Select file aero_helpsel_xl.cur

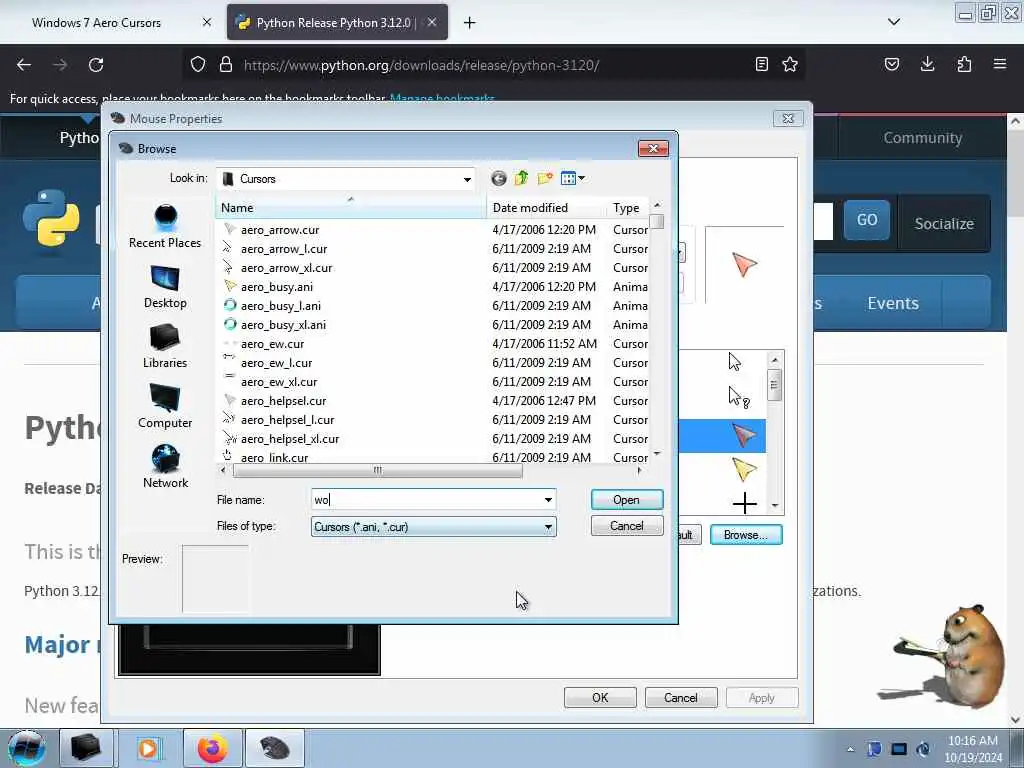click(290, 438)
